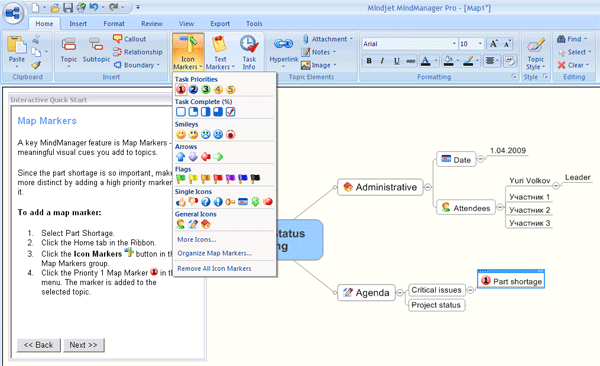Insert a Relationship
The width and height of the screenshot is (600, 366).
point(138,52)
